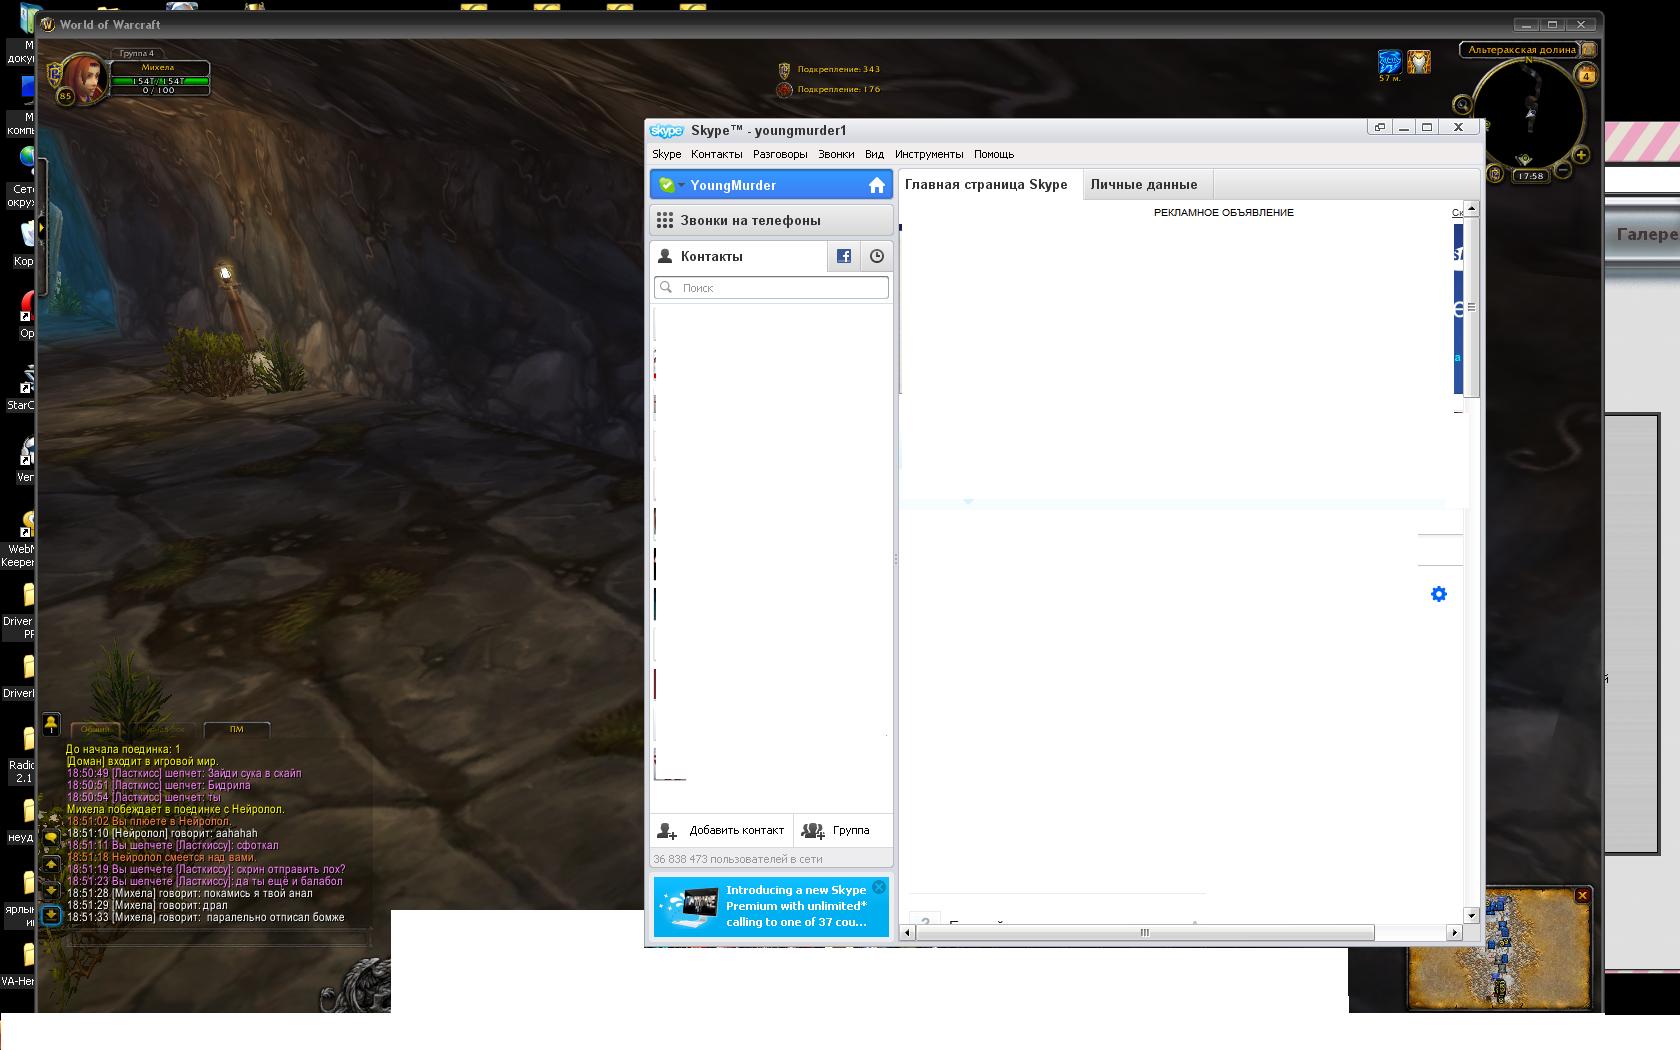
Task: Click the Галере tab in background window
Action: [1645, 234]
